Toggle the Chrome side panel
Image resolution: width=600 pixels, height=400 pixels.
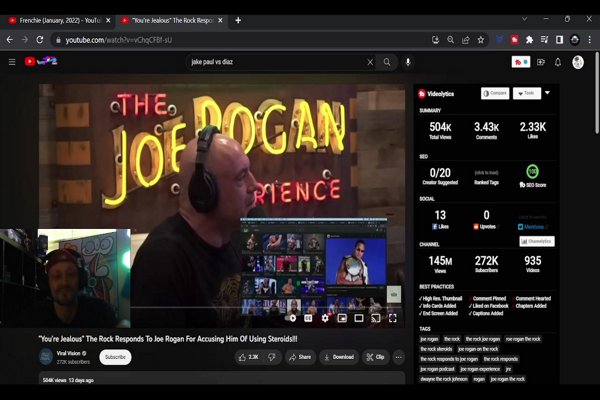(x=559, y=40)
